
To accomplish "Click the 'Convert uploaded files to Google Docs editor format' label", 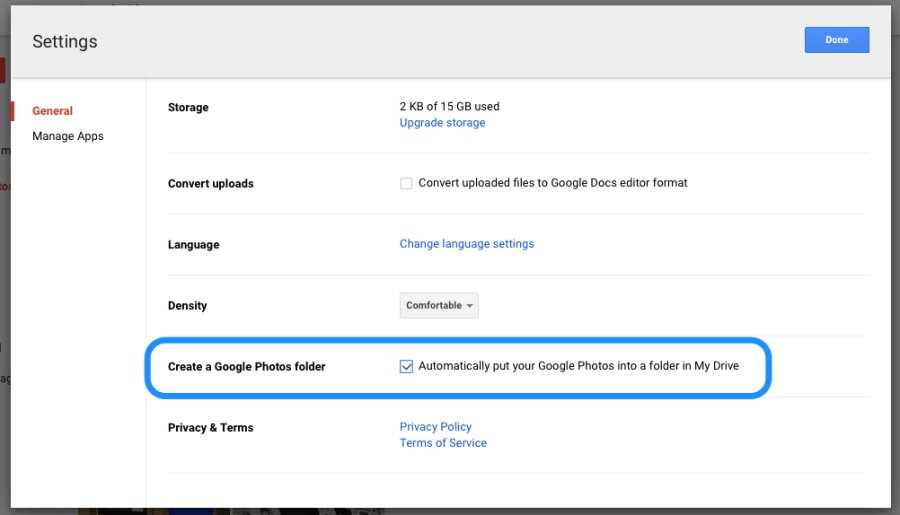I will pos(553,183).
